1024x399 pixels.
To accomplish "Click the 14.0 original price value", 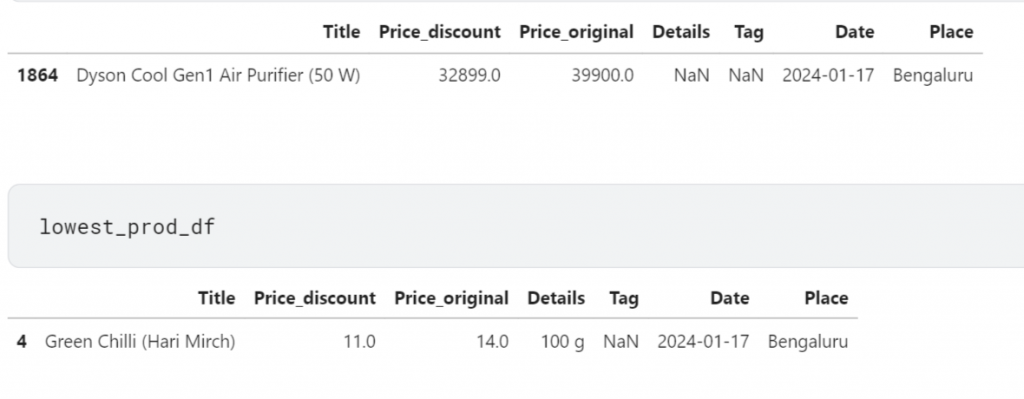I will pos(492,342).
